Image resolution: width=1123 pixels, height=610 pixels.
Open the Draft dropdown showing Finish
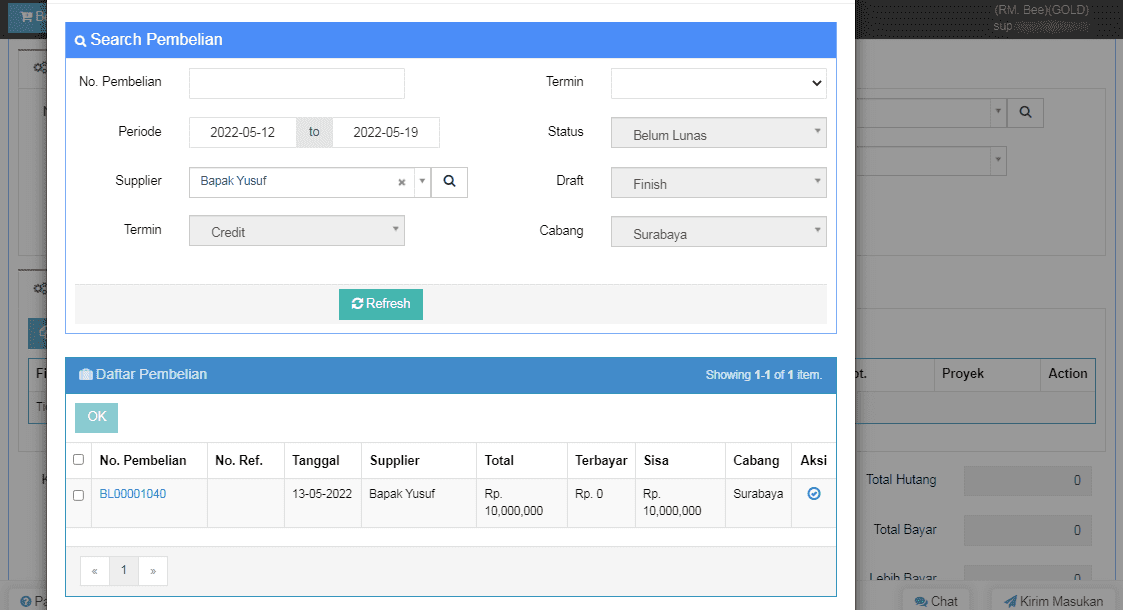click(718, 183)
